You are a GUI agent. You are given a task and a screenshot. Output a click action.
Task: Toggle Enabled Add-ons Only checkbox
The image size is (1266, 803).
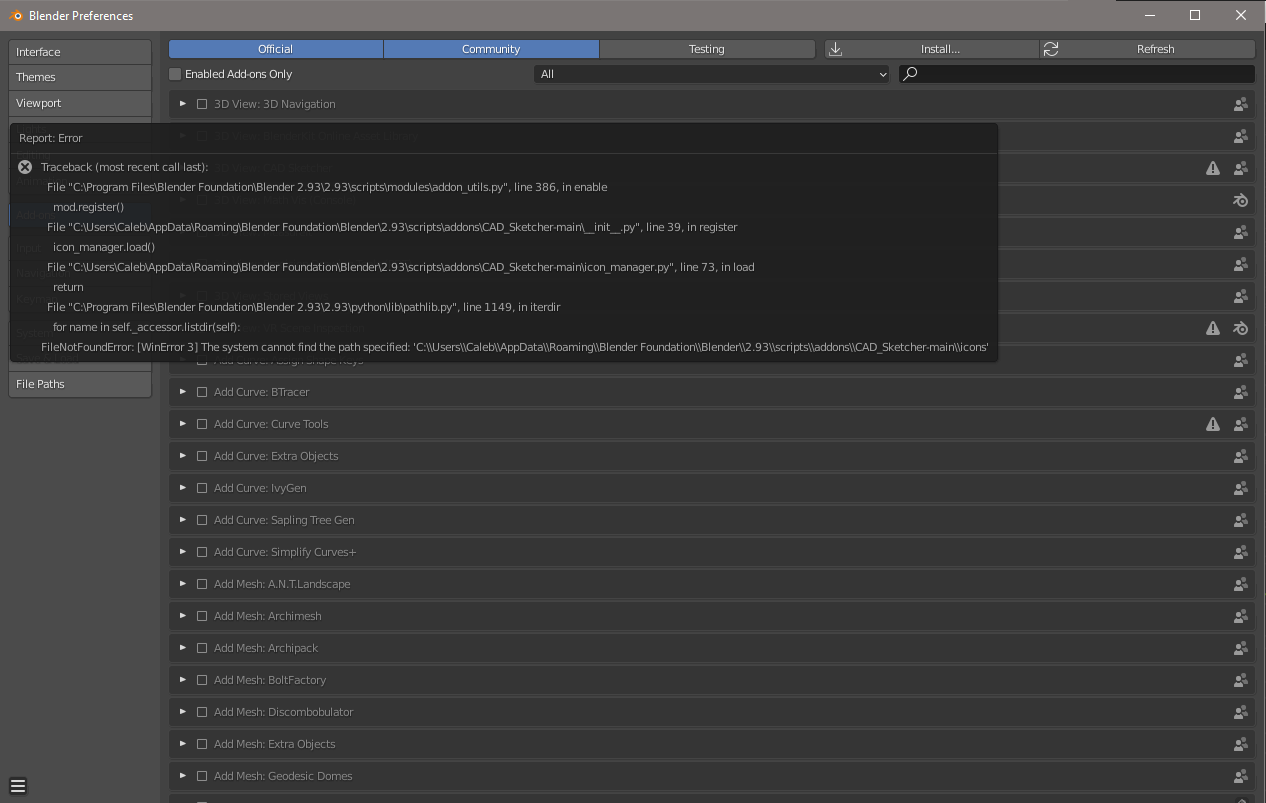pos(175,74)
